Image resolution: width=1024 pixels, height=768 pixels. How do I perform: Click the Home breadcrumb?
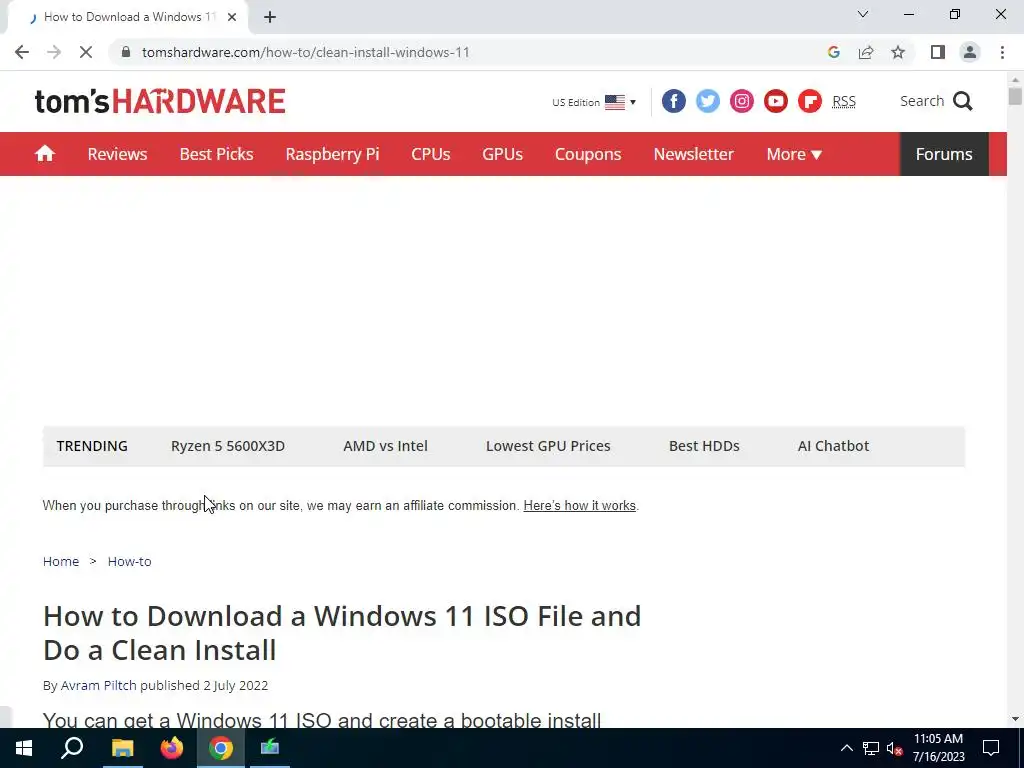click(61, 562)
